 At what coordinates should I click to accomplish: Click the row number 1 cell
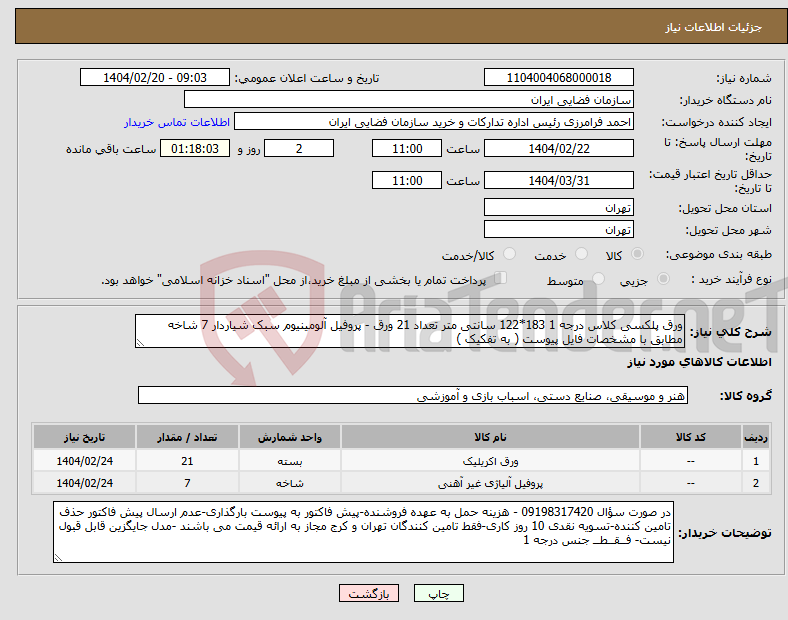point(755,461)
